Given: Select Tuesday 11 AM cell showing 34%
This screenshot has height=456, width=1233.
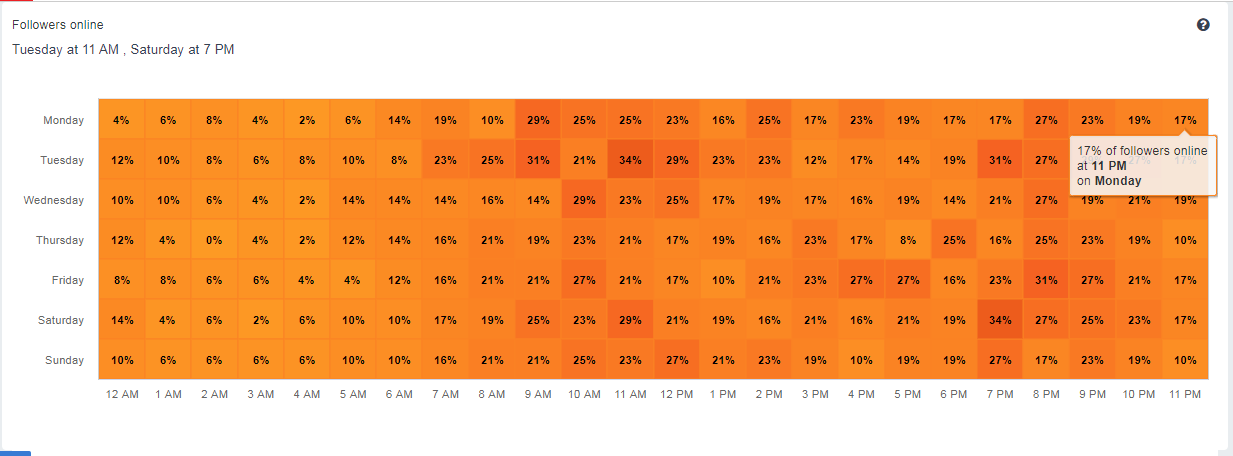Looking at the screenshot, I should pos(630,160).
